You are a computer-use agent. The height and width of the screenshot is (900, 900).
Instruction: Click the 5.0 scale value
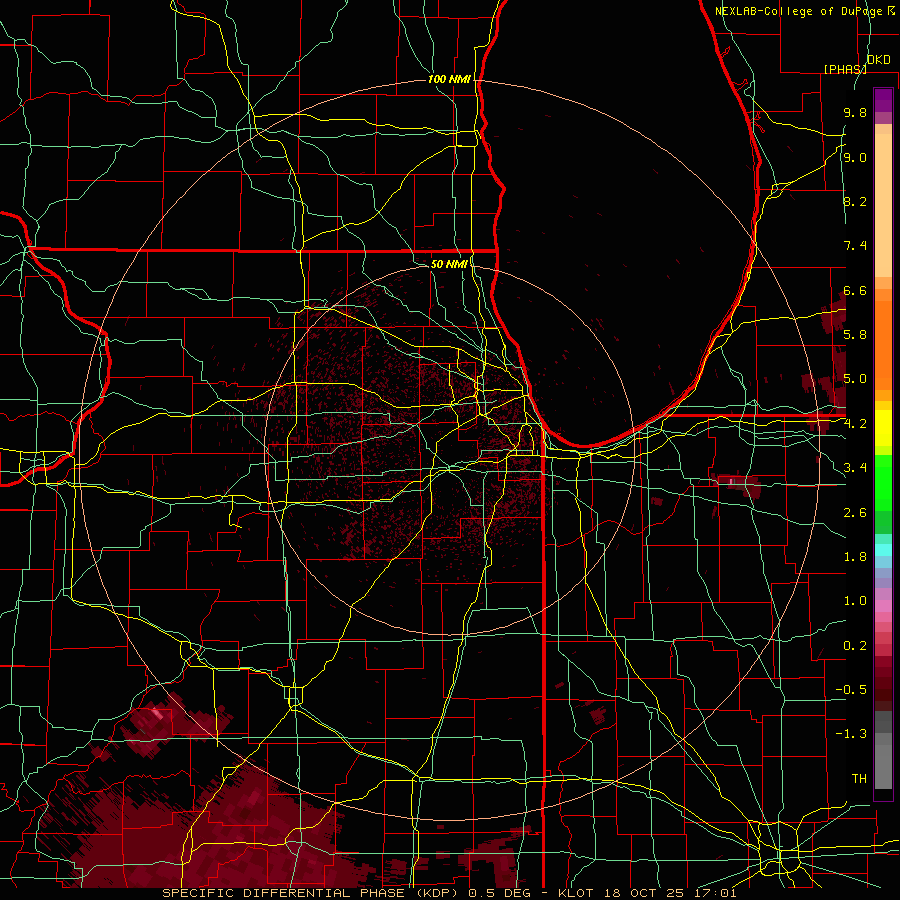pos(855,379)
